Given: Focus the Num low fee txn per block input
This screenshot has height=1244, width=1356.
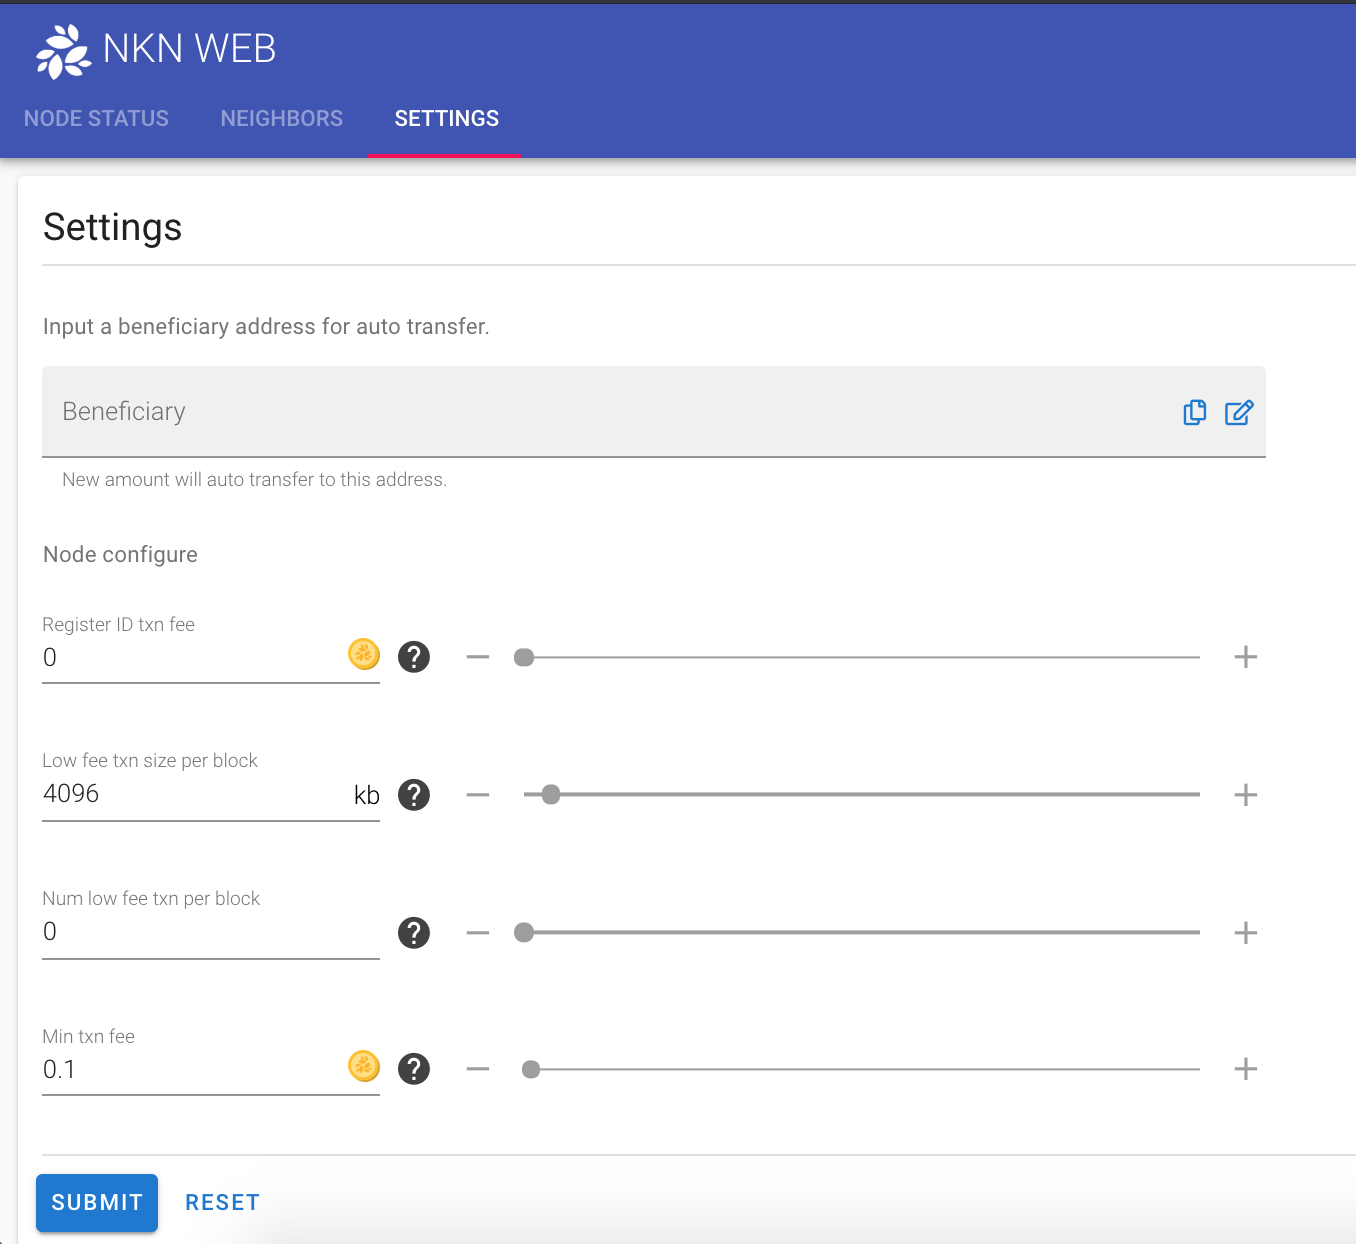Looking at the screenshot, I should tap(211, 932).
